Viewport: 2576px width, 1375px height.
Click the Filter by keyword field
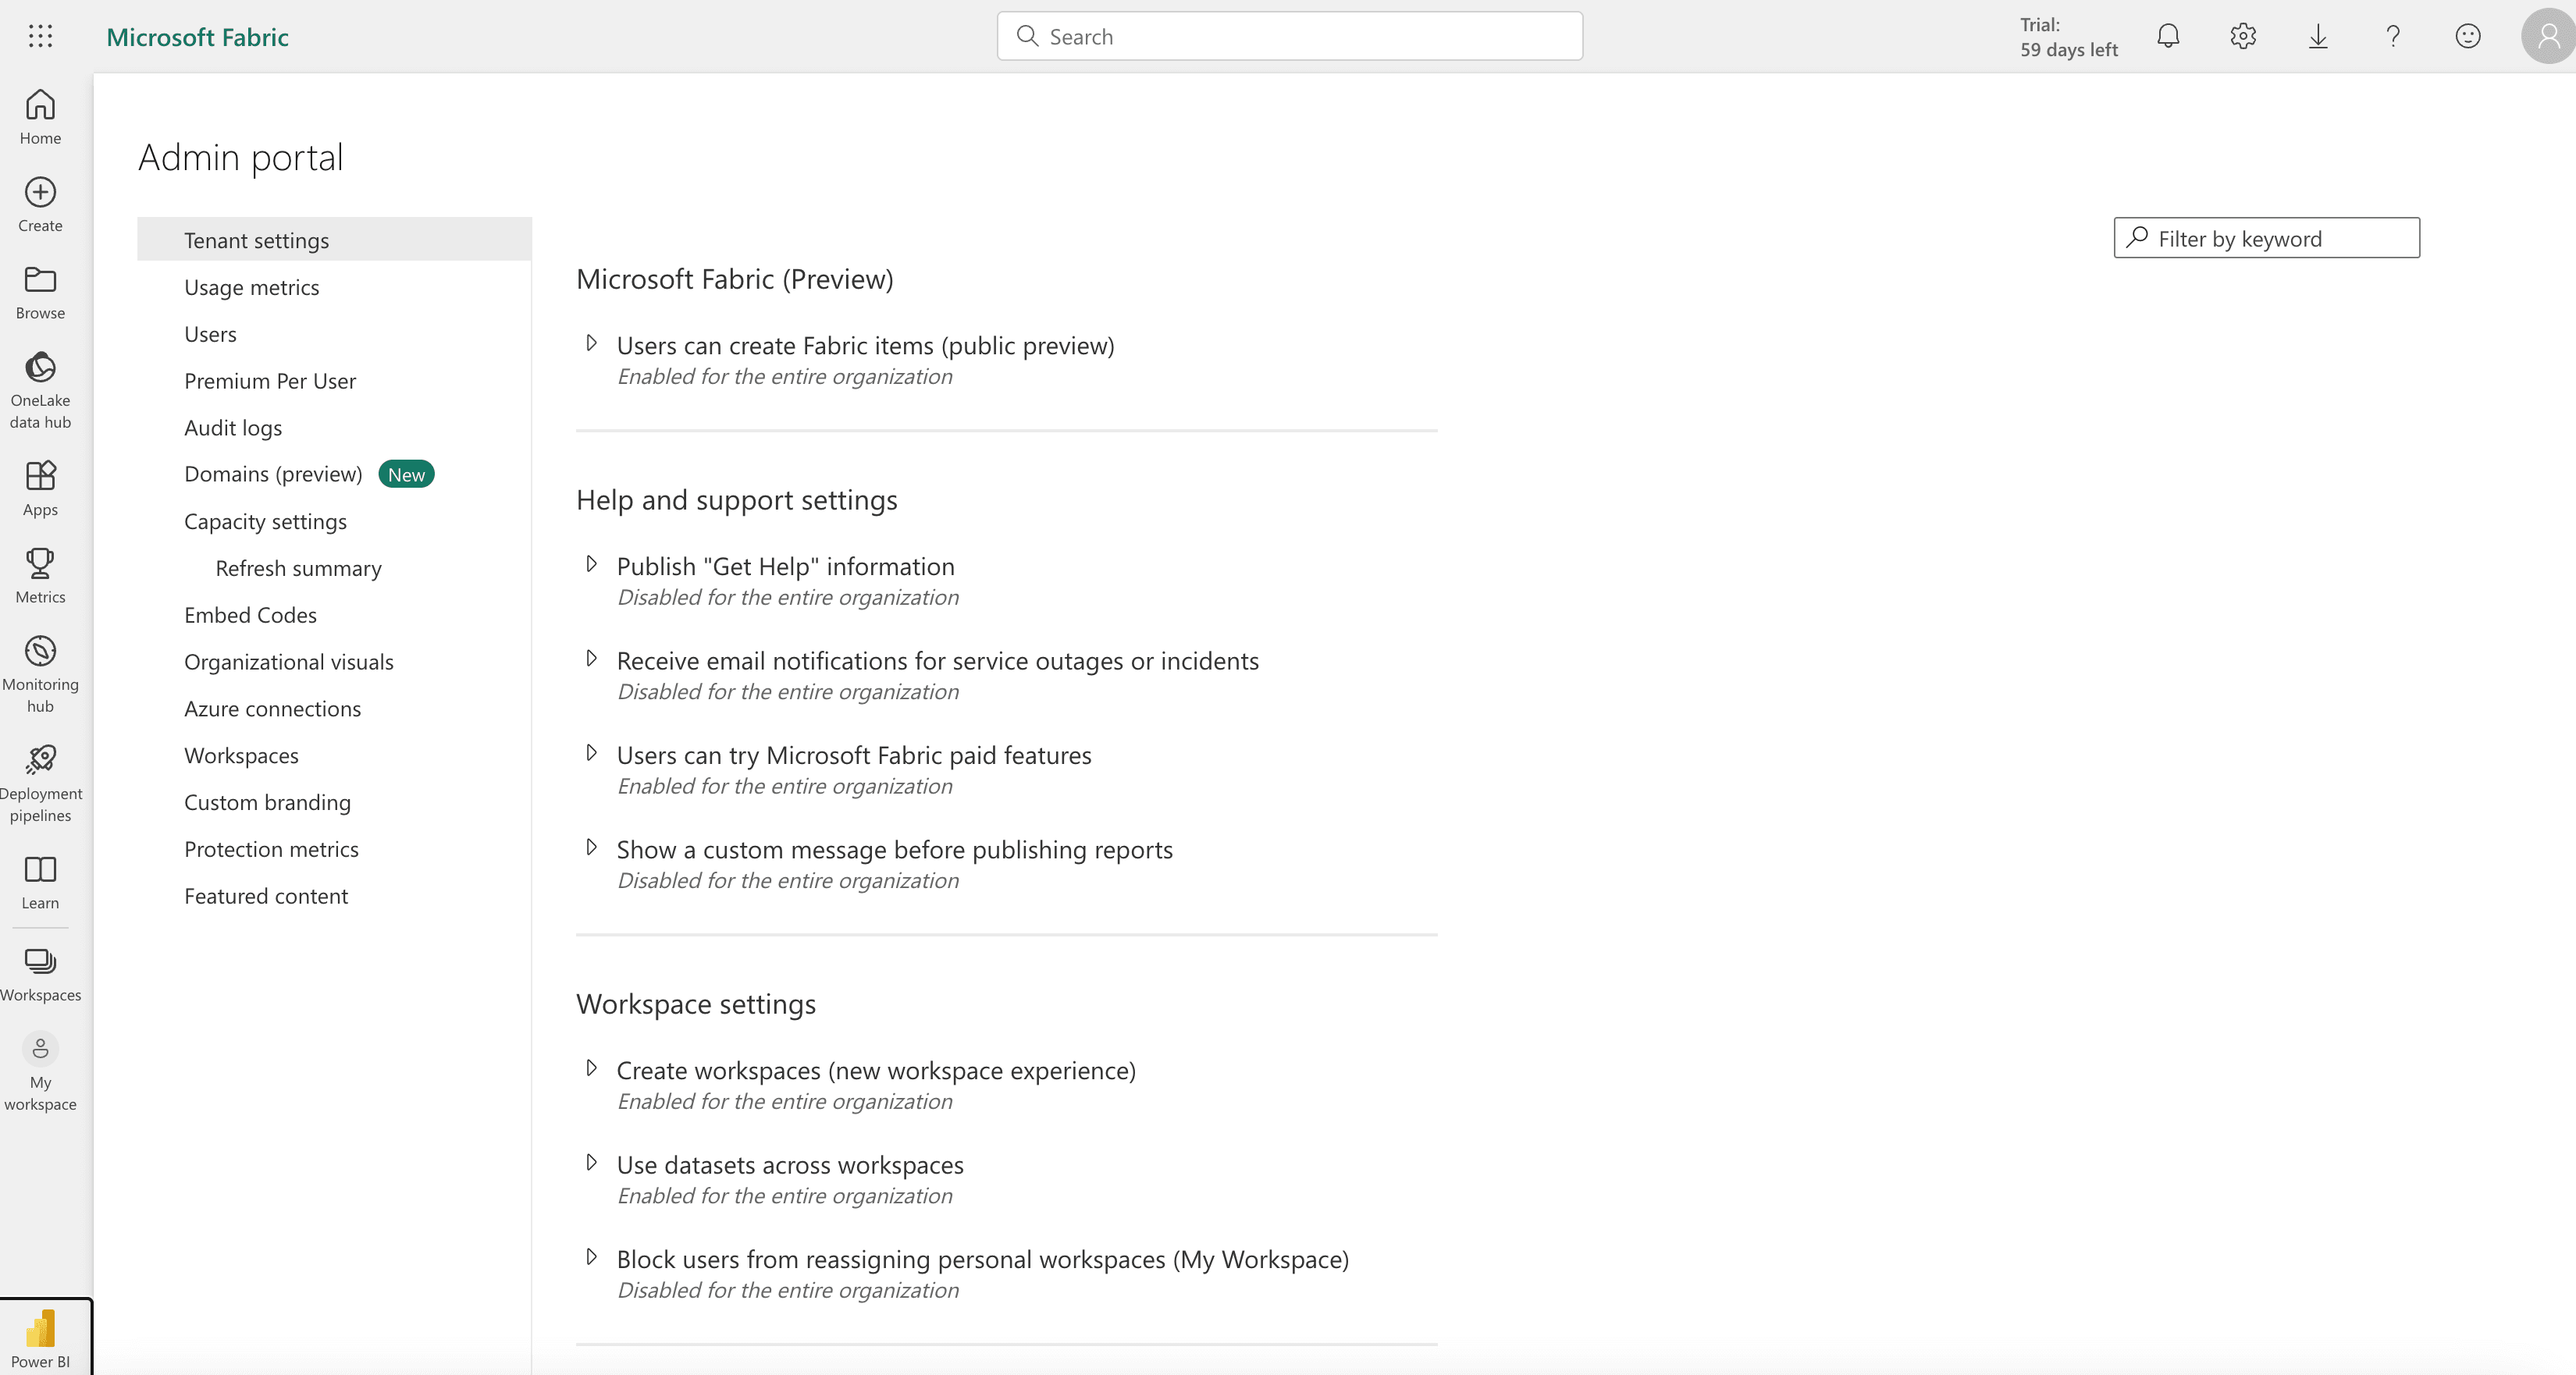tap(2266, 238)
